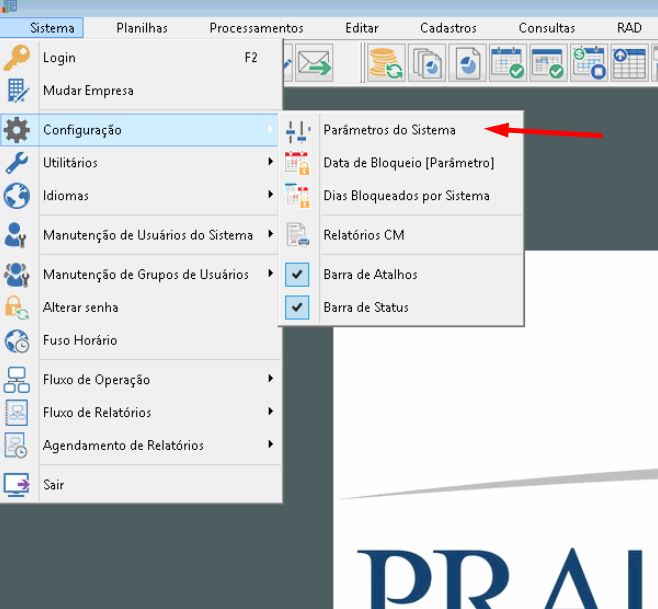
Task: Click the Sair exit monitor icon
Action: point(17,485)
